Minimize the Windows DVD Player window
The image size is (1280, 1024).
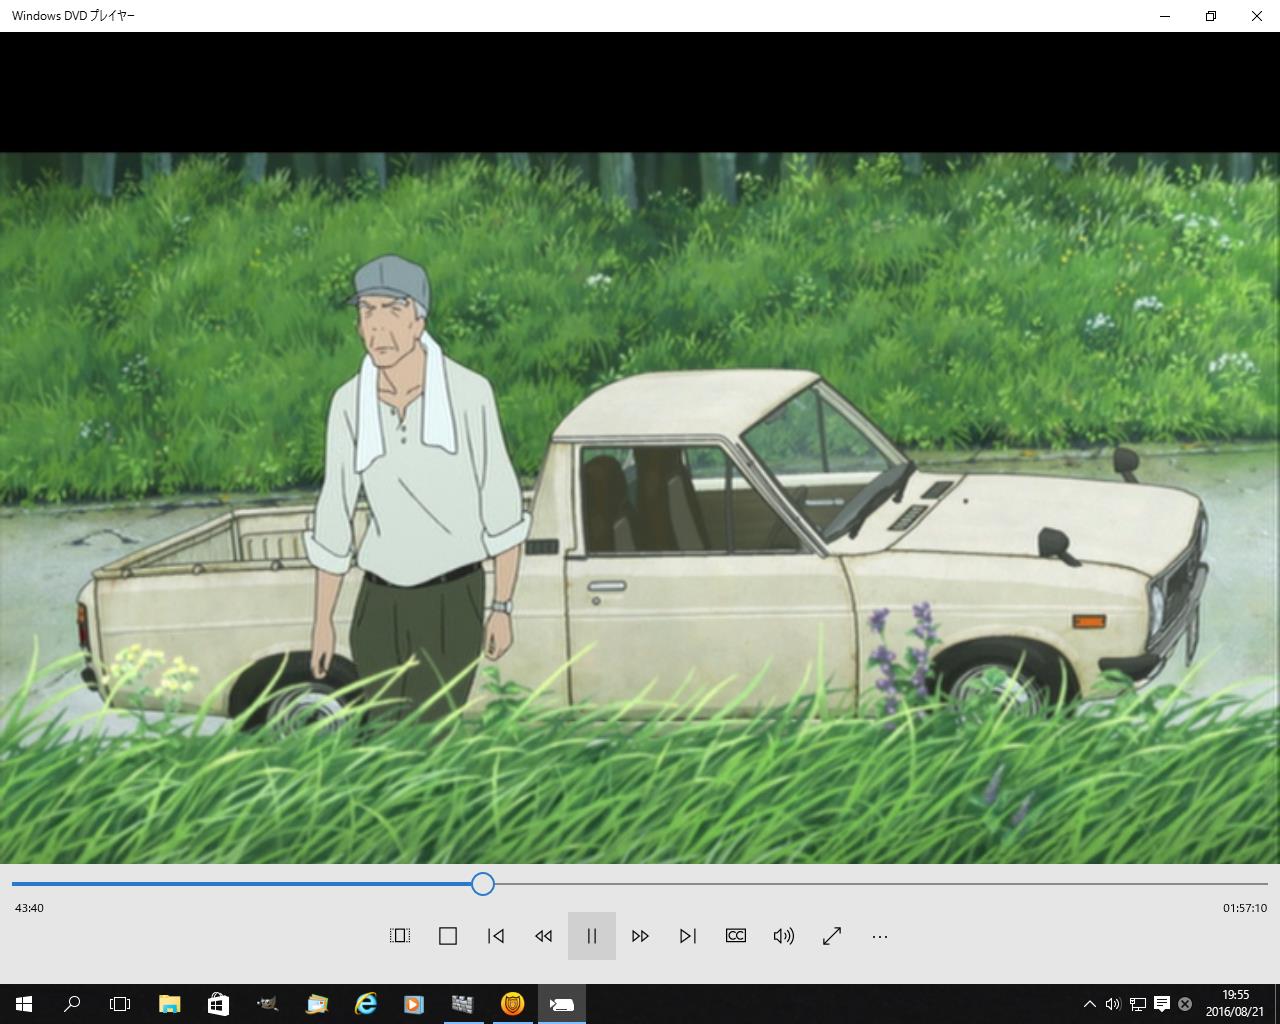tap(1165, 16)
